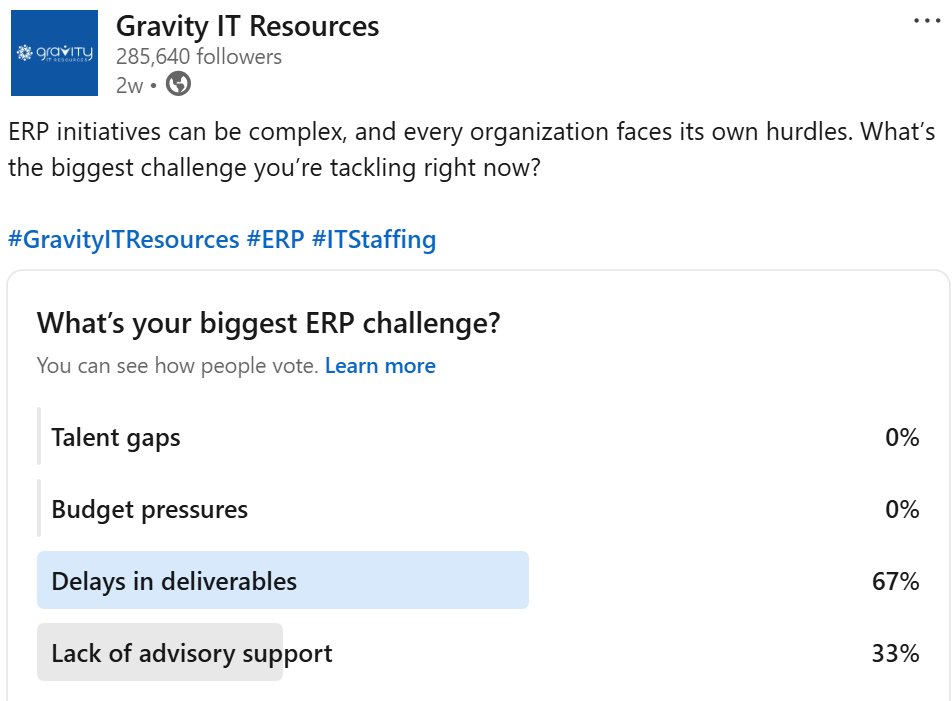
Task: Click the blue Delays in deliverables progress bar
Action: (x=420, y=581)
